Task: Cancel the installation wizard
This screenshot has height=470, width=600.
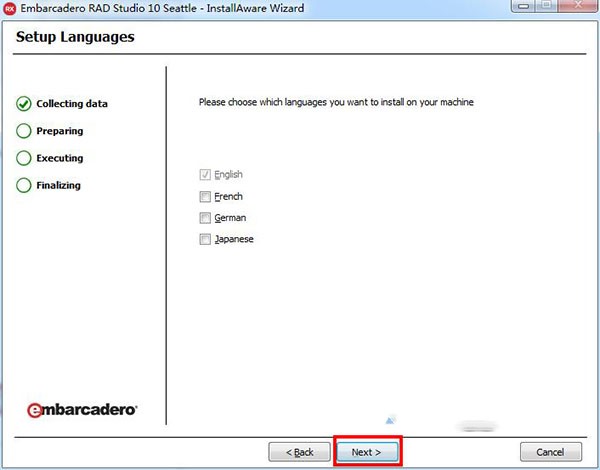Action: [551, 452]
